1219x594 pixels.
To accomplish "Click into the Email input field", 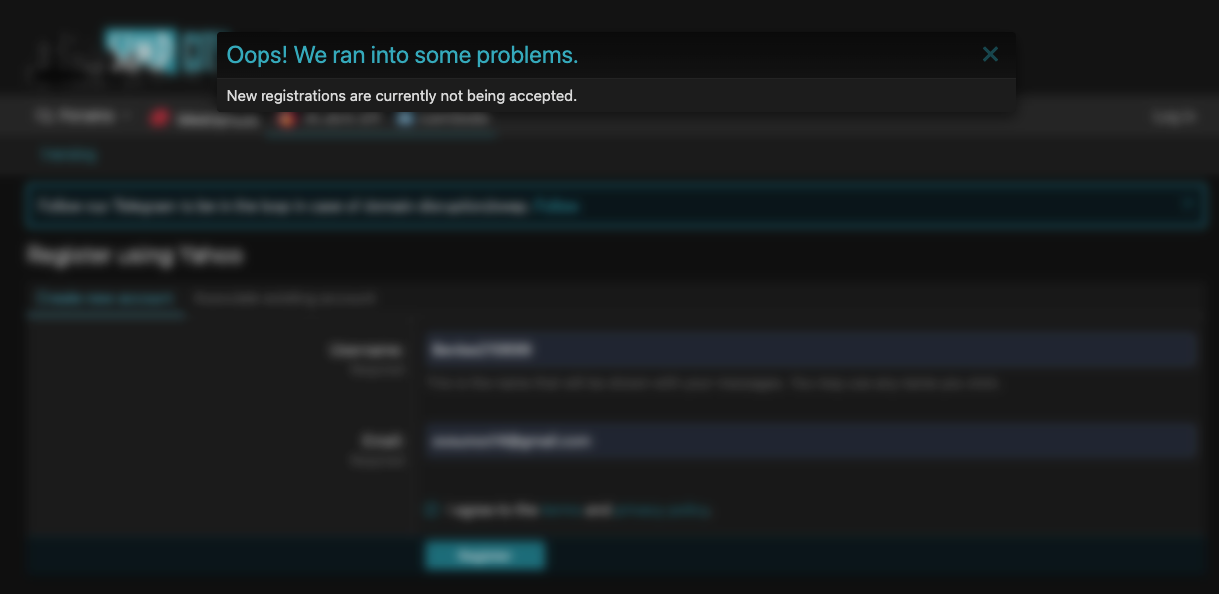I will [810, 441].
